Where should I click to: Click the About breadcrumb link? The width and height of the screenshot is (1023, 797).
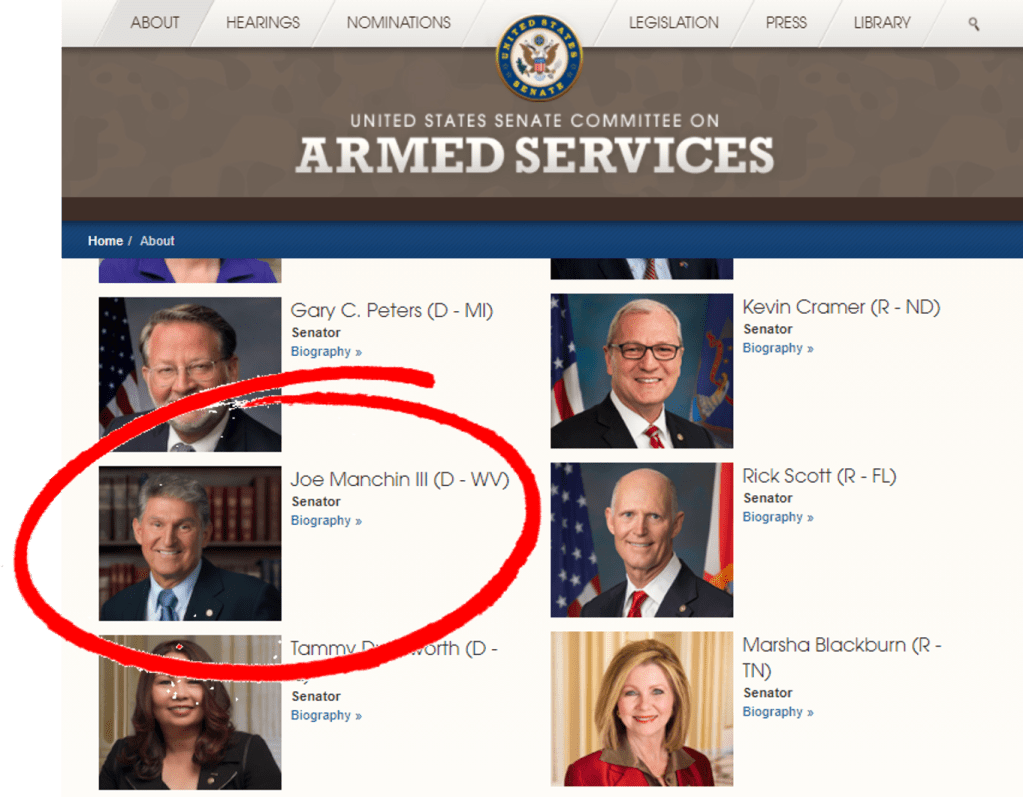[157, 241]
